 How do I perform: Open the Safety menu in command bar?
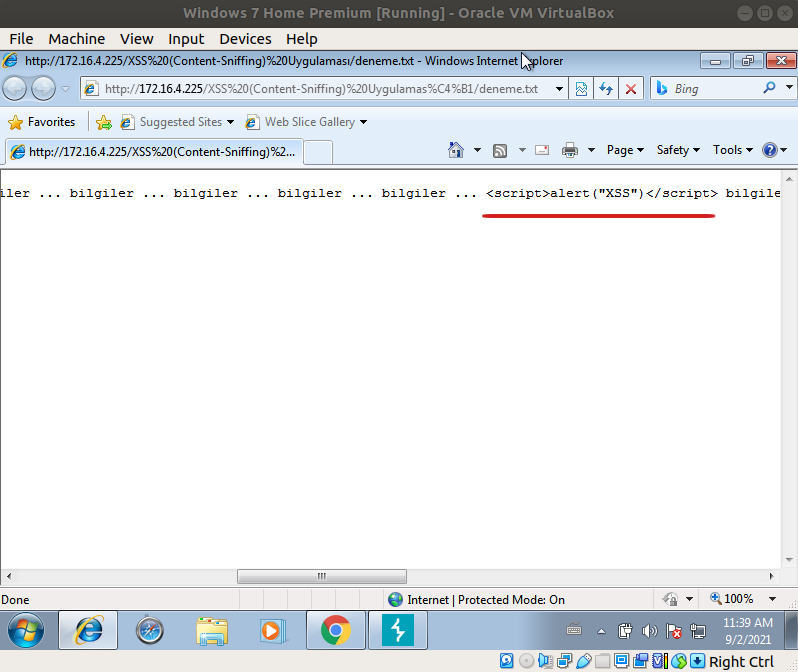[678, 150]
